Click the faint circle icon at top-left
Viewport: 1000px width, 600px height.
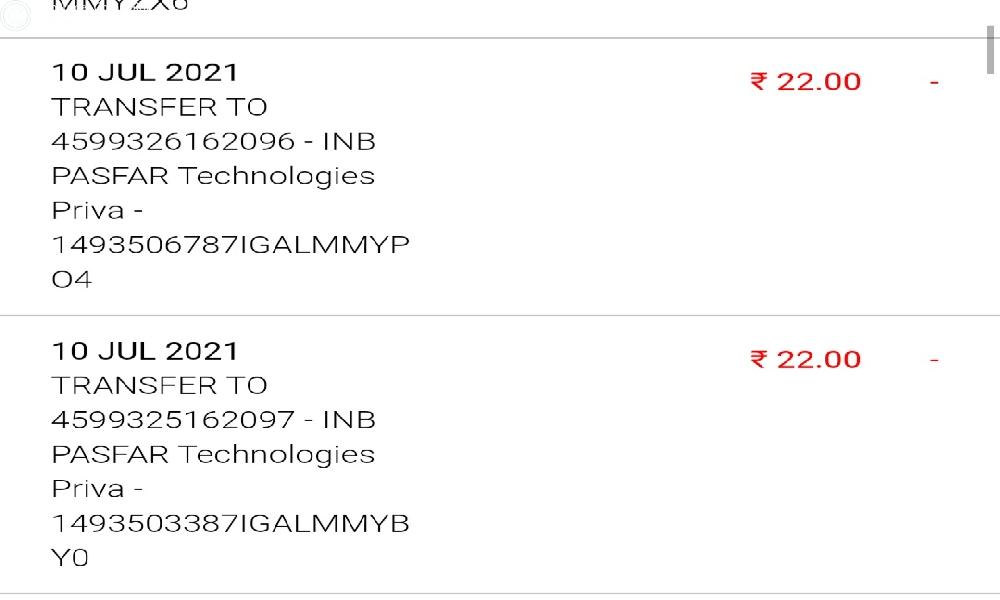[x=16, y=12]
